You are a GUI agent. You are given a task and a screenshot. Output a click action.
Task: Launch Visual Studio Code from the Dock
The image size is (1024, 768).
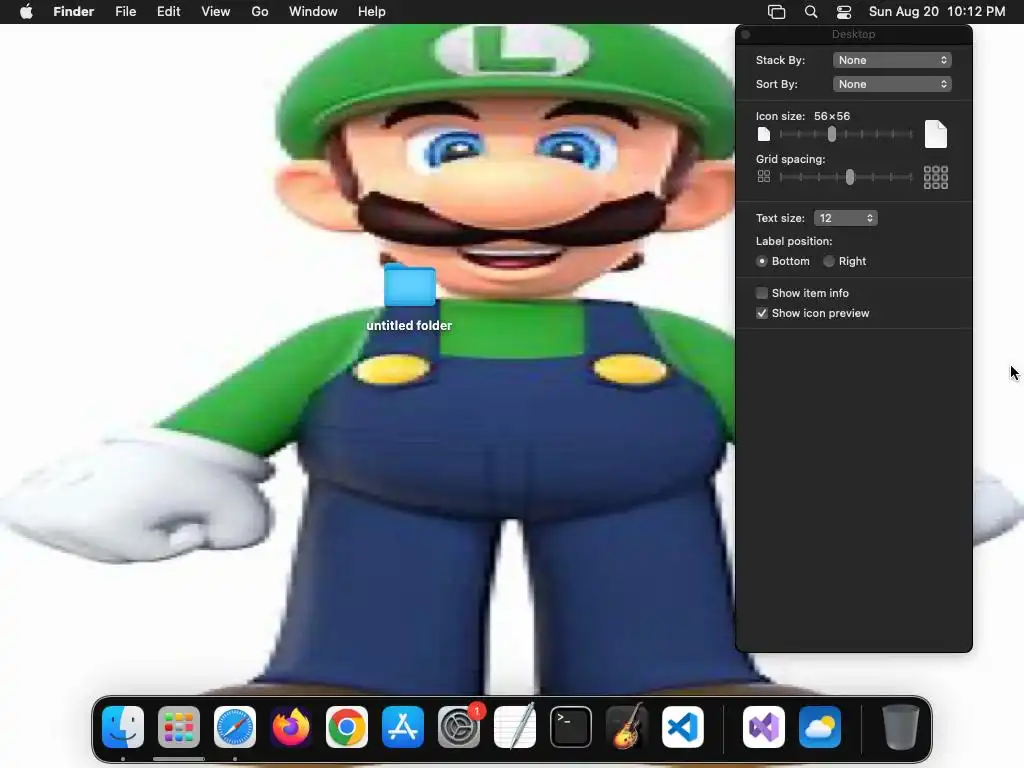[683, 727]
